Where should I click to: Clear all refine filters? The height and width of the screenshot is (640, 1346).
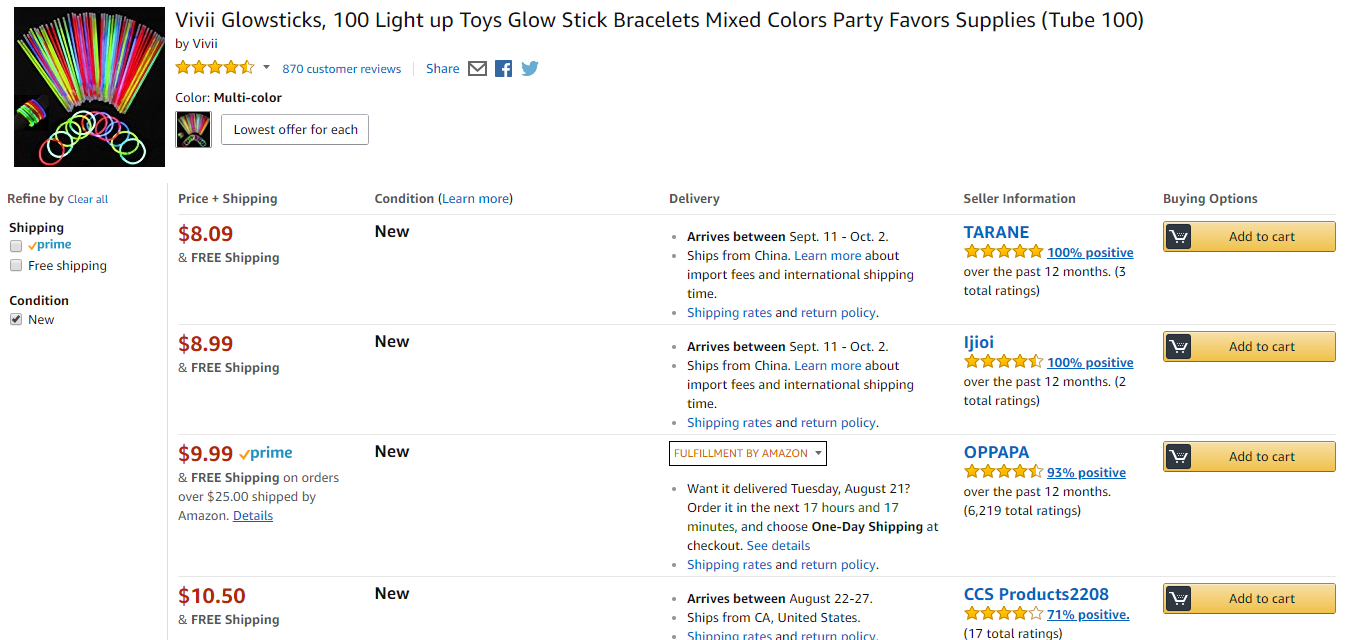pos(88,200)
